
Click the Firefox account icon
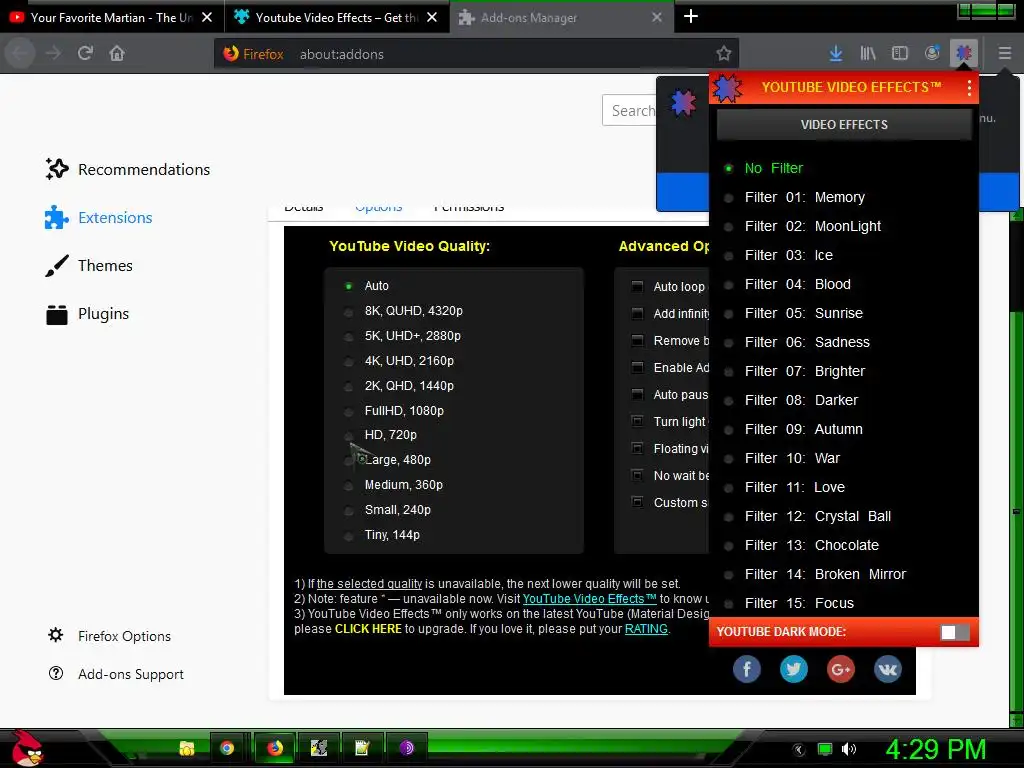[x=932, y=53]
